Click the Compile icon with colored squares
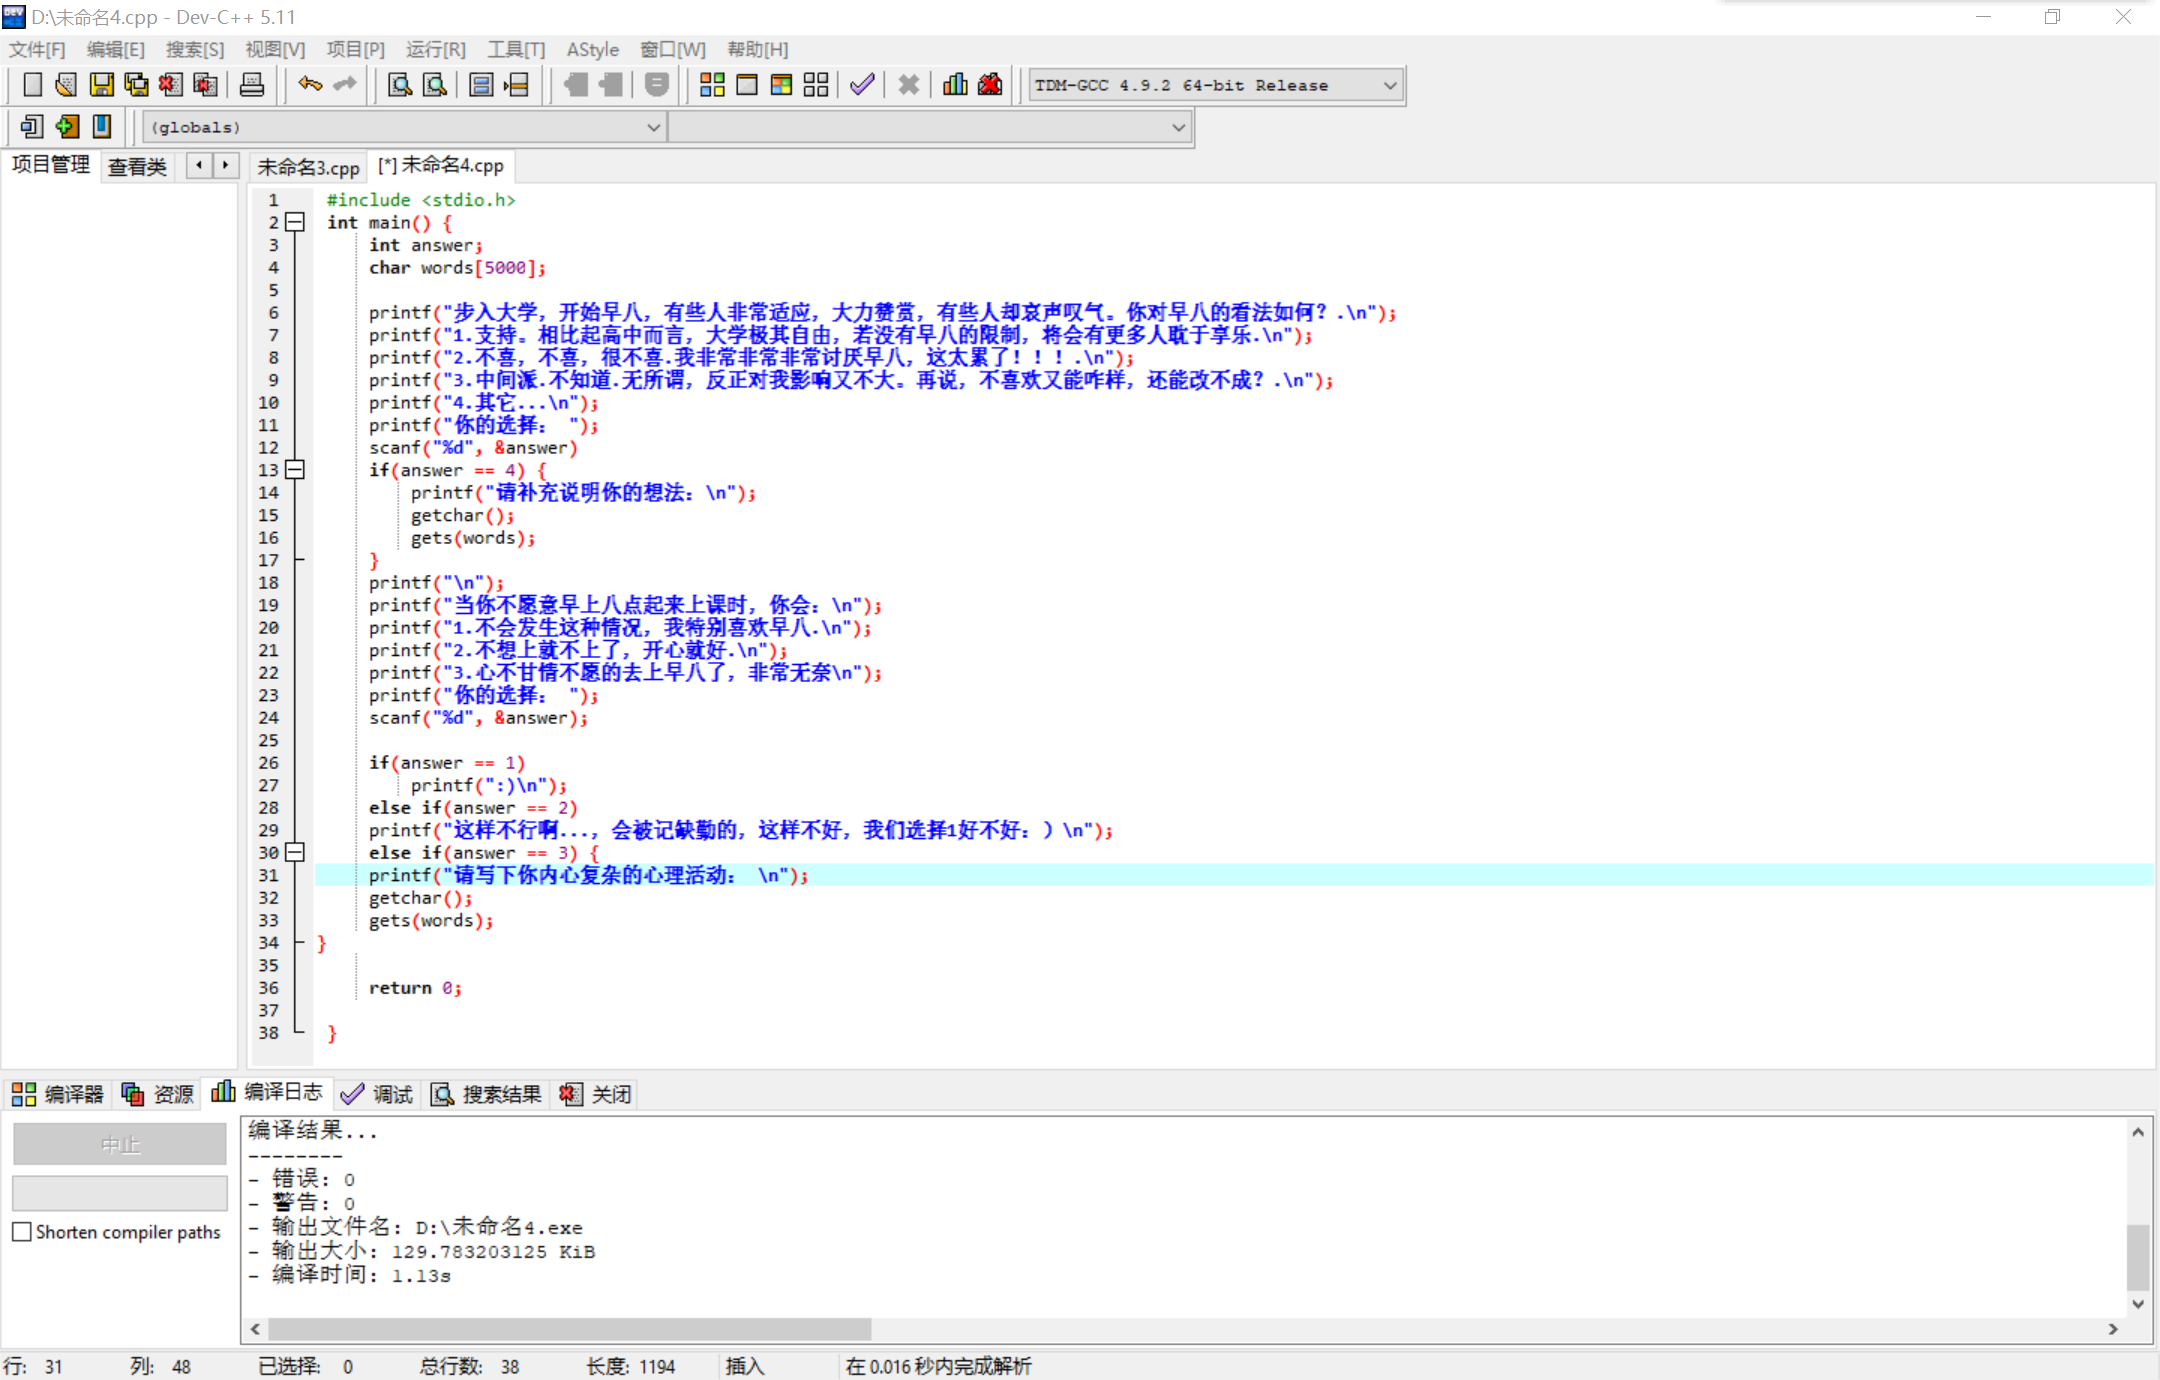The width and height of the screenshot is (2160, 1380). [x=712, y=85]
